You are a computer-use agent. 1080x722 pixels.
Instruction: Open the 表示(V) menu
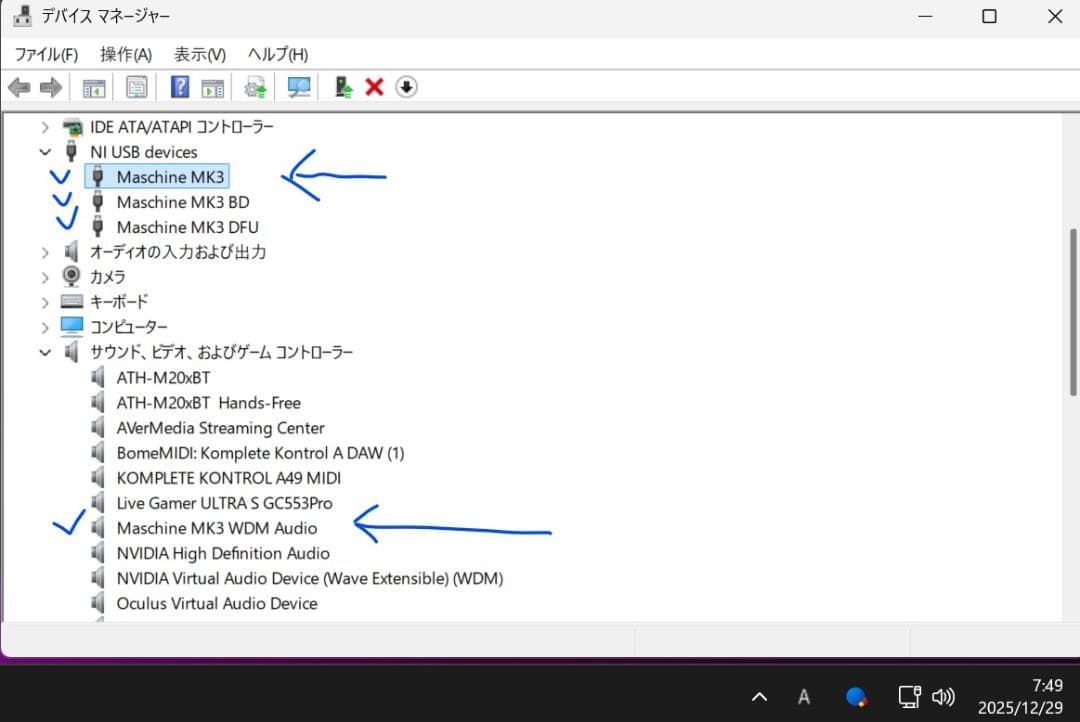click(x=200, y=54)
